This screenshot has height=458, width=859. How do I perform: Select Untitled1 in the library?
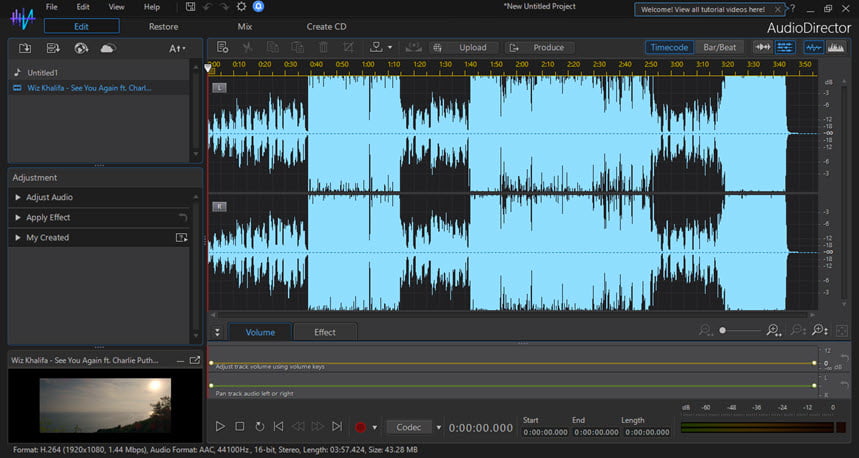pyautogui.click(x=100, y=72)
